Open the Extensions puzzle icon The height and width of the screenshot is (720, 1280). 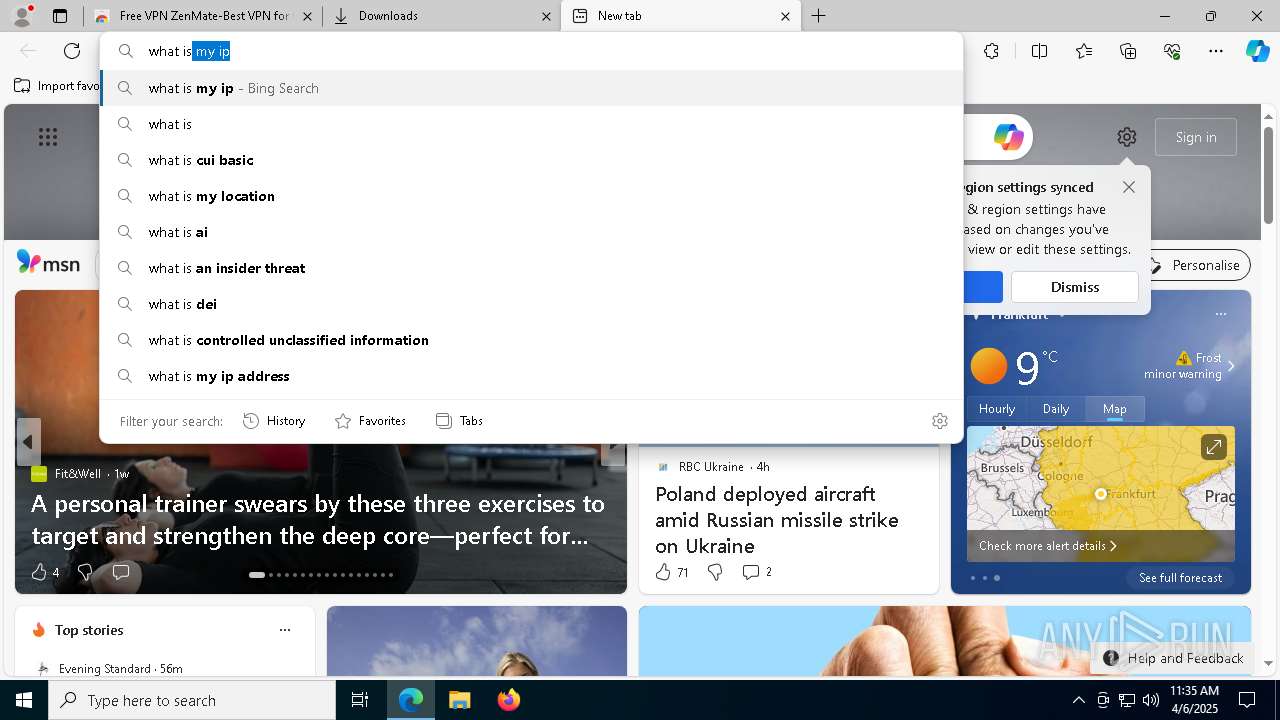click(991, 51)
